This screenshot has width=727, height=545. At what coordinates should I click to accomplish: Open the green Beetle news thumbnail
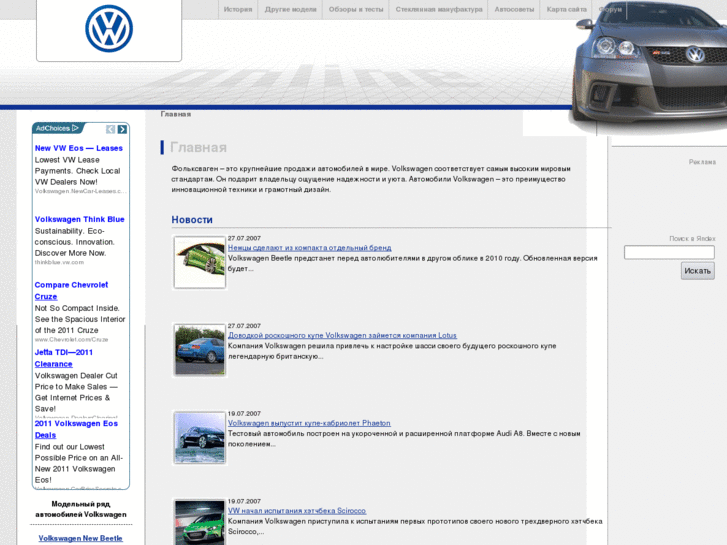pyautogui.click(x=199, y=262)
